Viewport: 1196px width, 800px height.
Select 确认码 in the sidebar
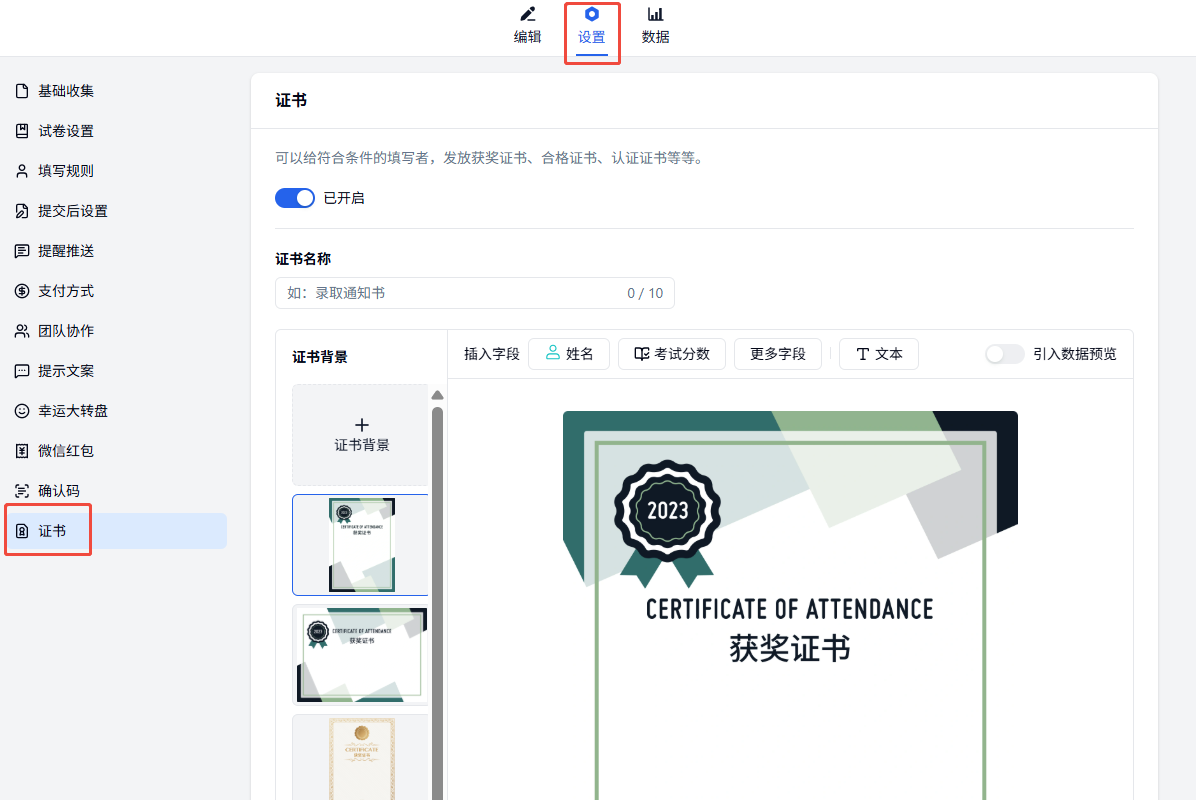point(58,491)
